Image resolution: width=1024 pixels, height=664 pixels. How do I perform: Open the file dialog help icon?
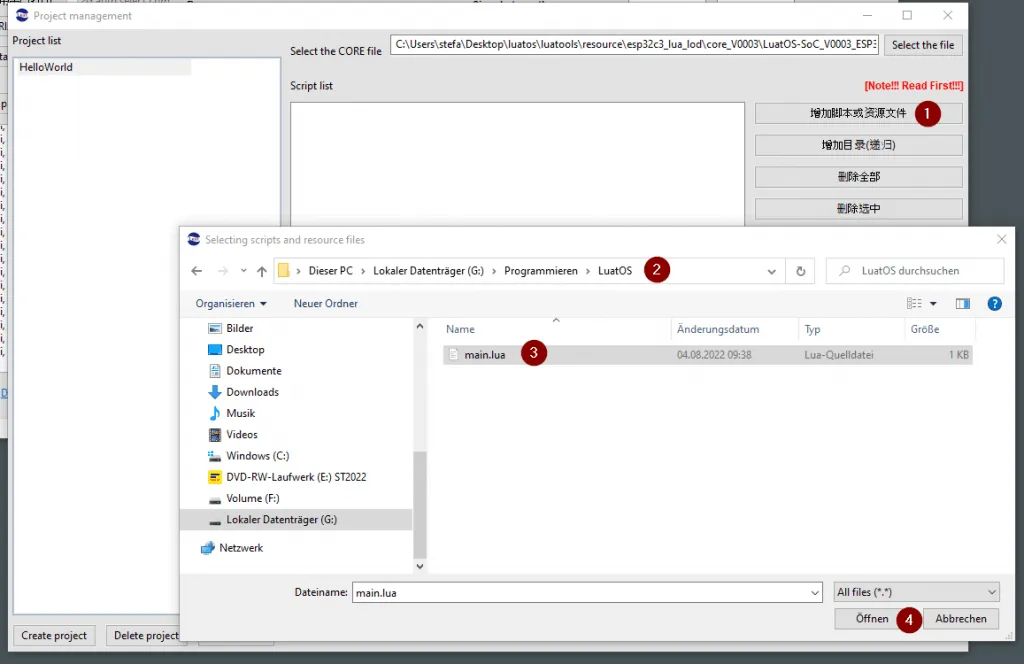click(994, 303)
